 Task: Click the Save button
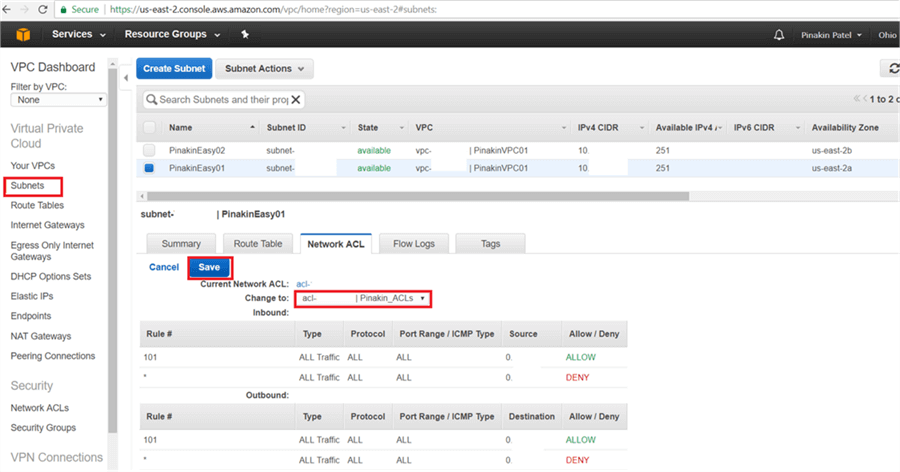click(210, 267)
